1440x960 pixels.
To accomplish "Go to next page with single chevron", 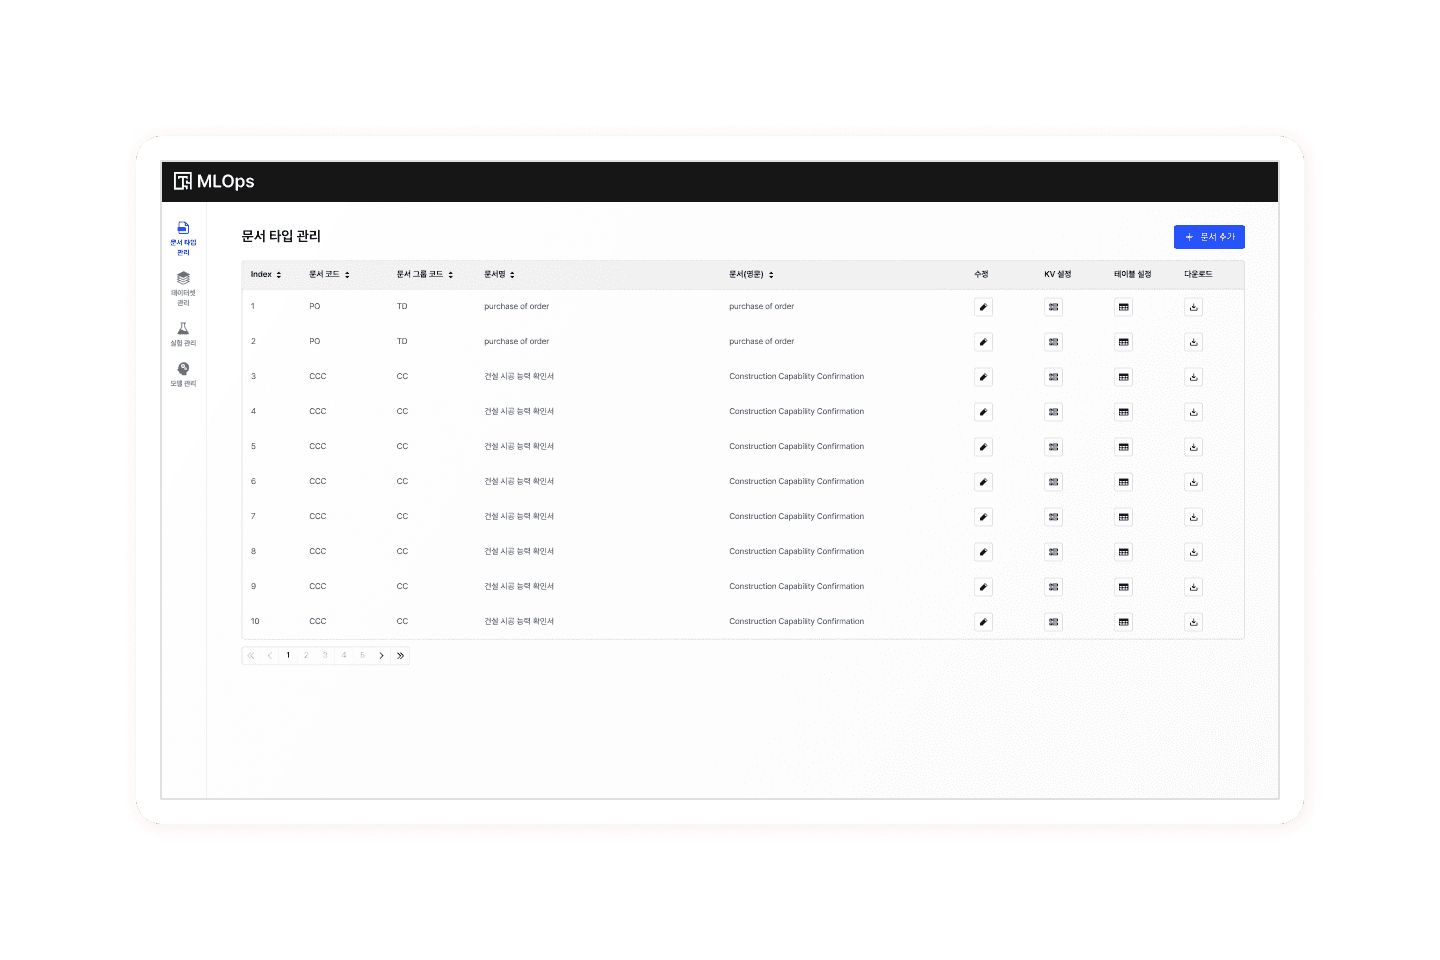I will tap(381, 656).
